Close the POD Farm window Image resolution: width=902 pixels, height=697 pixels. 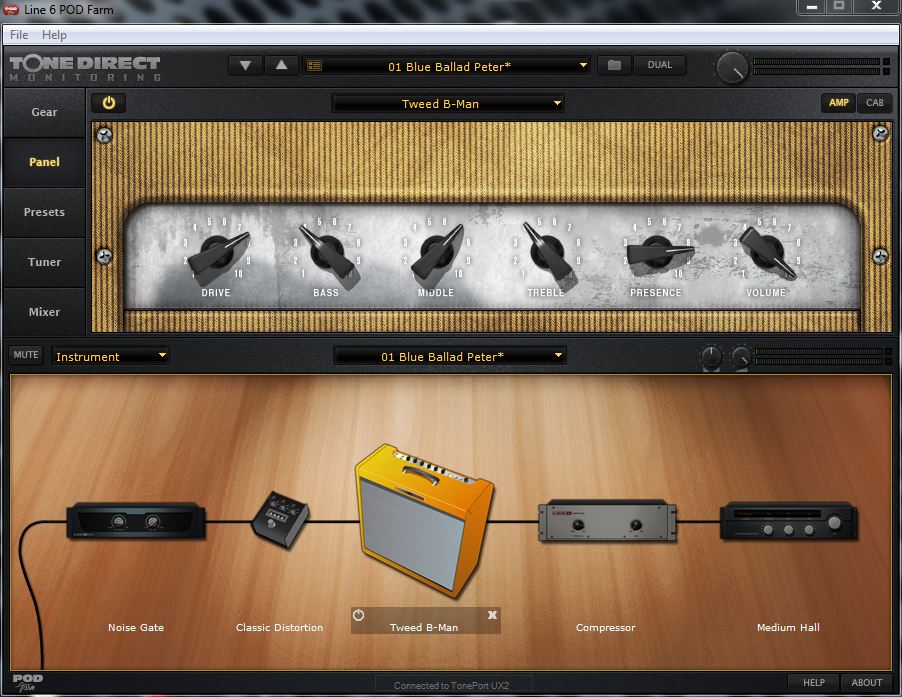point(876,7)
